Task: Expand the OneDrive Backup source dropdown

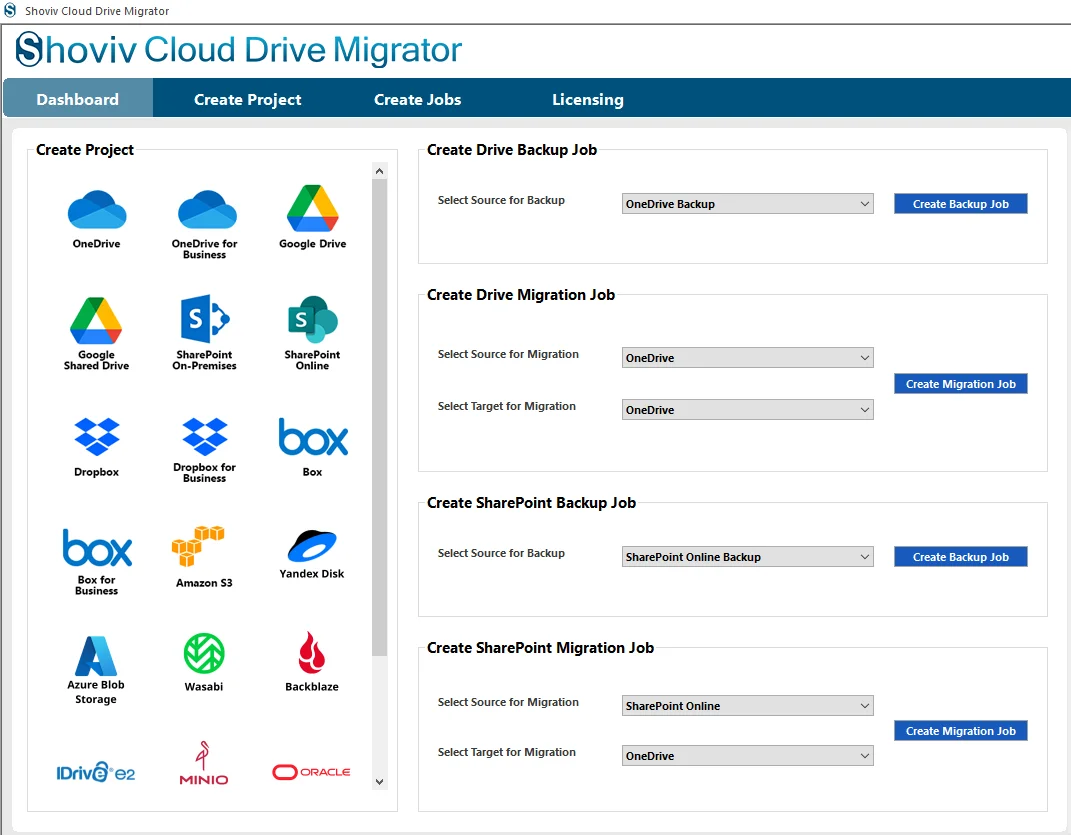Action: pyautogui.click(x=747, y=204)
